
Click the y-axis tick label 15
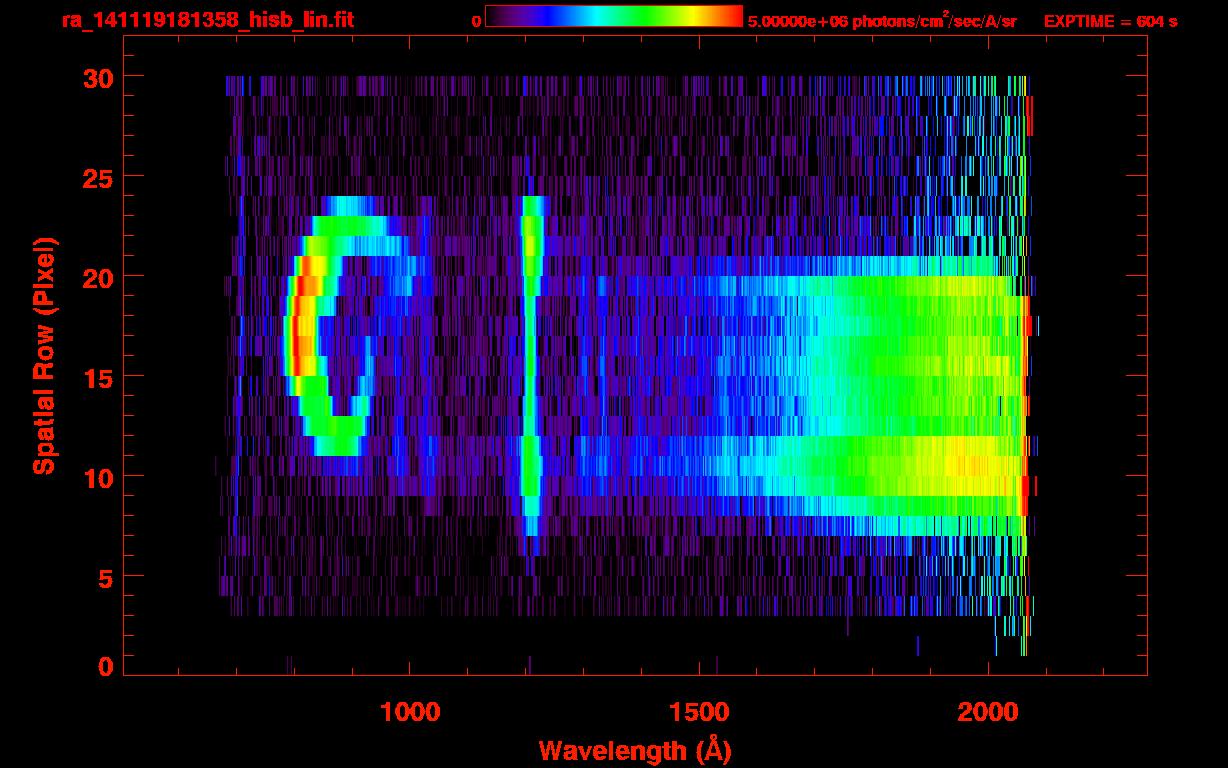pyautogui.click(x=97, y=377)
